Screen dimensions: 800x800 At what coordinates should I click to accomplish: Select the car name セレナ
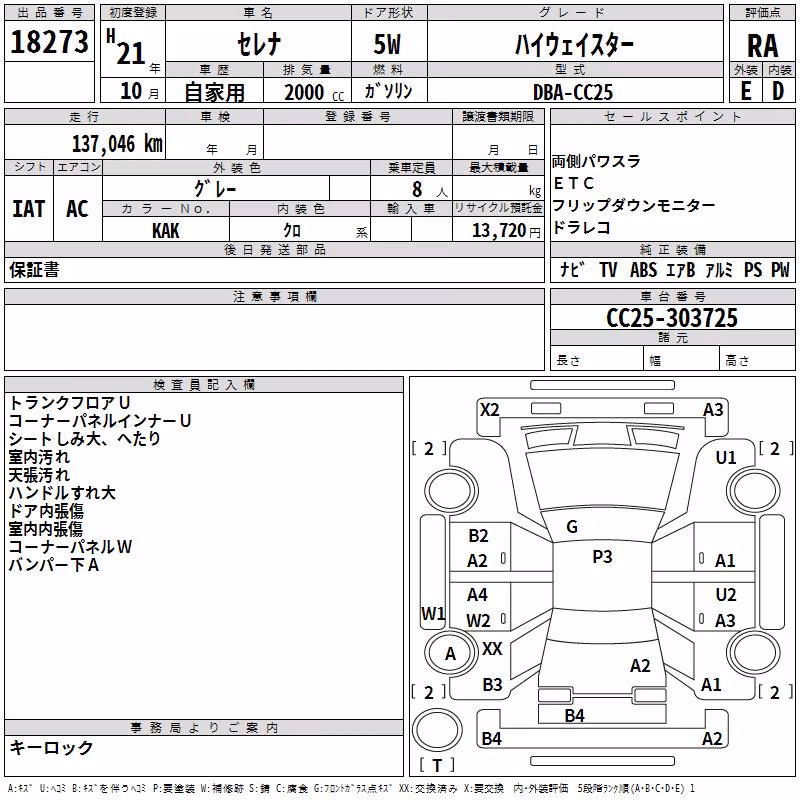click(259, 44)
